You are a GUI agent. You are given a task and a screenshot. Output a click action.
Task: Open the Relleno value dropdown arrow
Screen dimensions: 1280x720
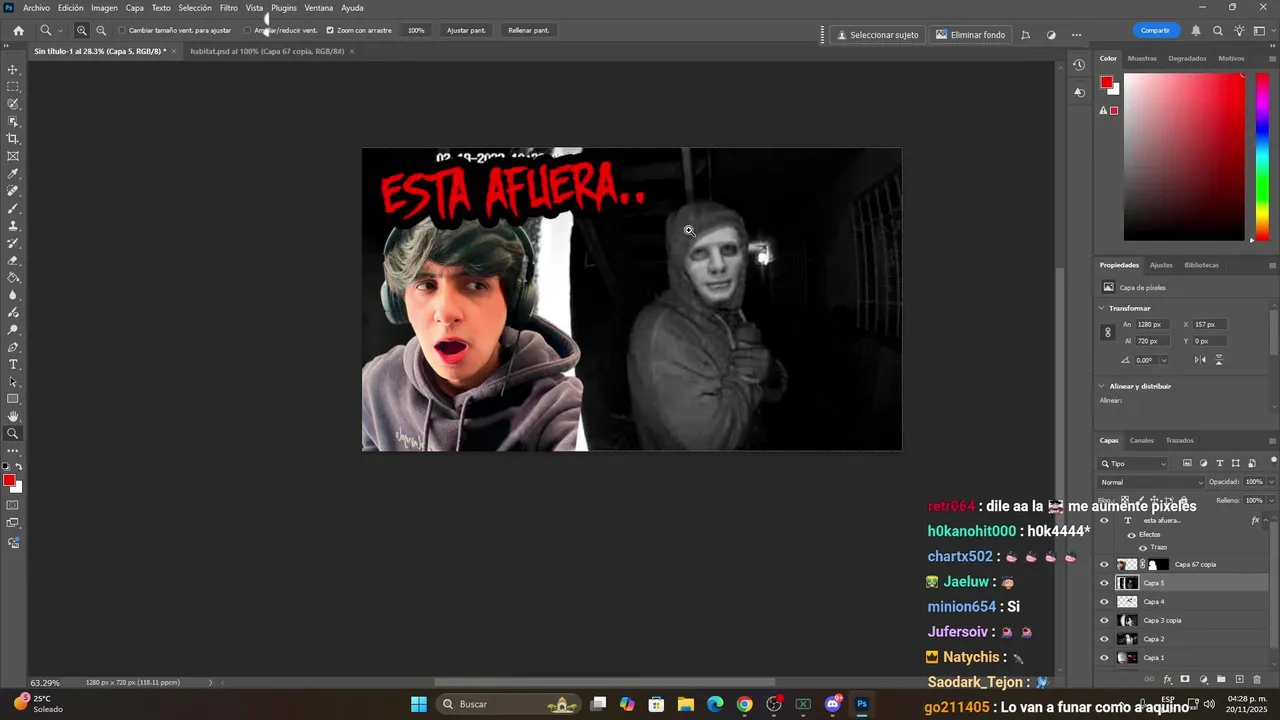pyautogui.click(x=1271, y=500)
